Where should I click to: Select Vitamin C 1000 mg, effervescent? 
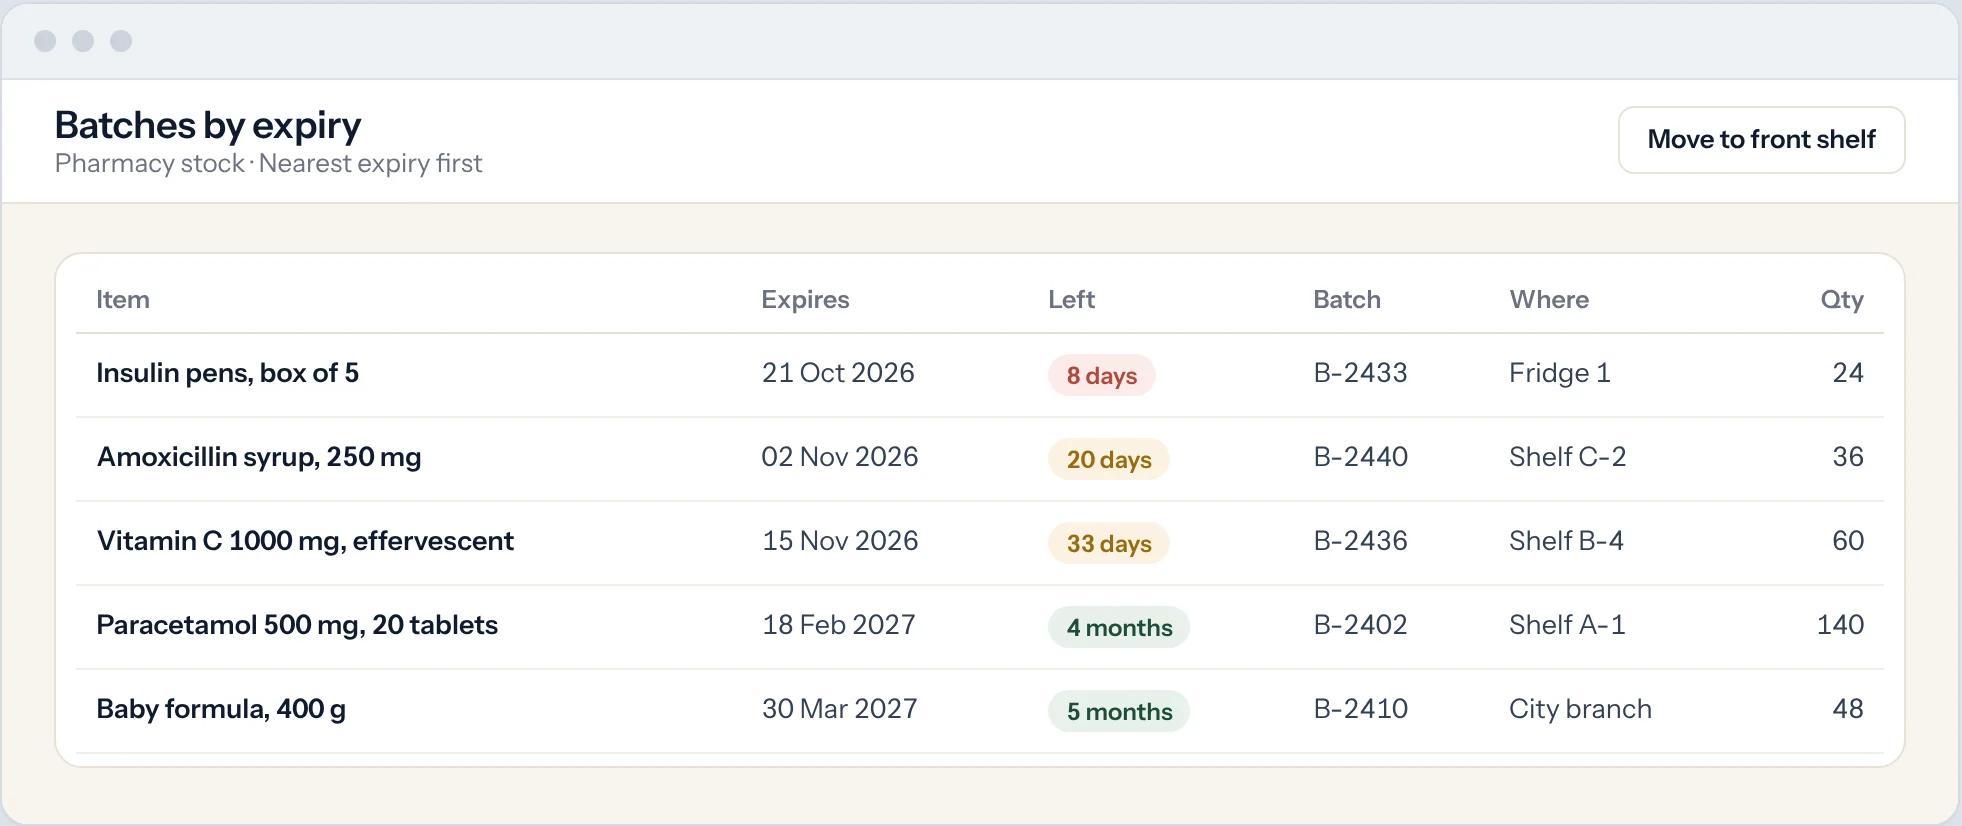[x=305, y=541]
